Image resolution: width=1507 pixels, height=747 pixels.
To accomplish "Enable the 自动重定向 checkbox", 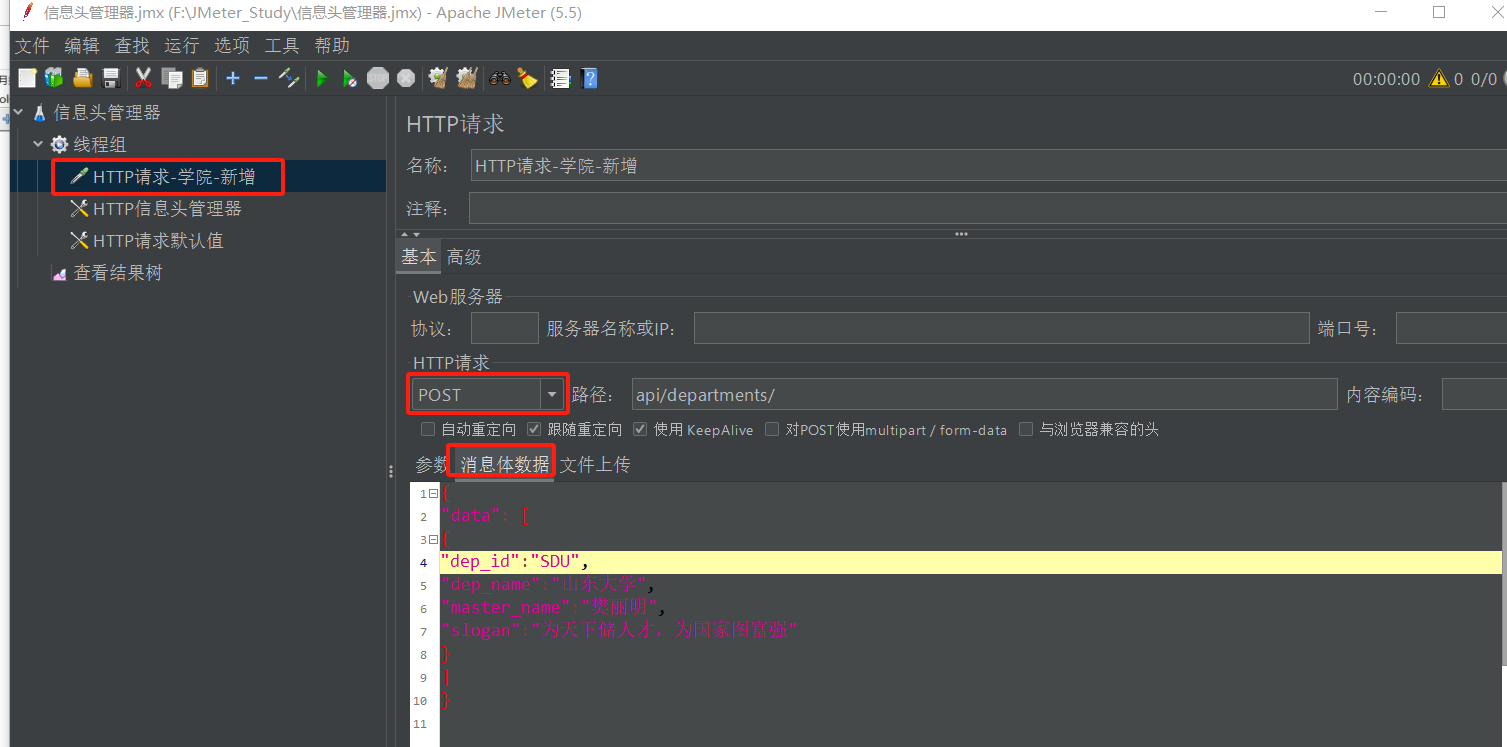I will pos(428,429).
